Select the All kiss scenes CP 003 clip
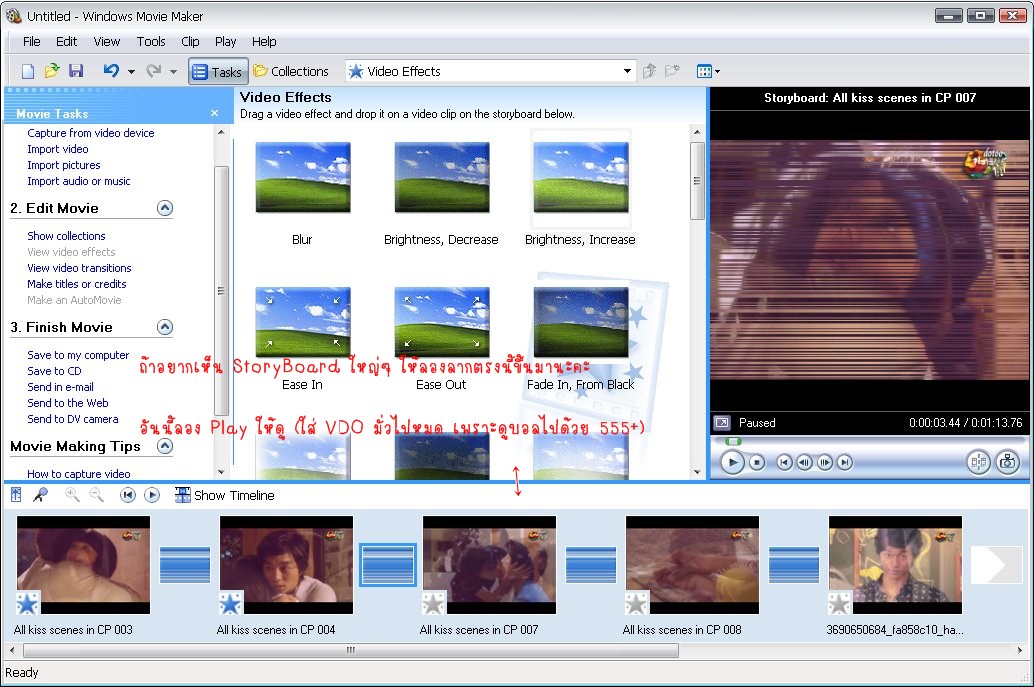The width and height of the screenshot is (1034, 687). [x=84, y=564]
